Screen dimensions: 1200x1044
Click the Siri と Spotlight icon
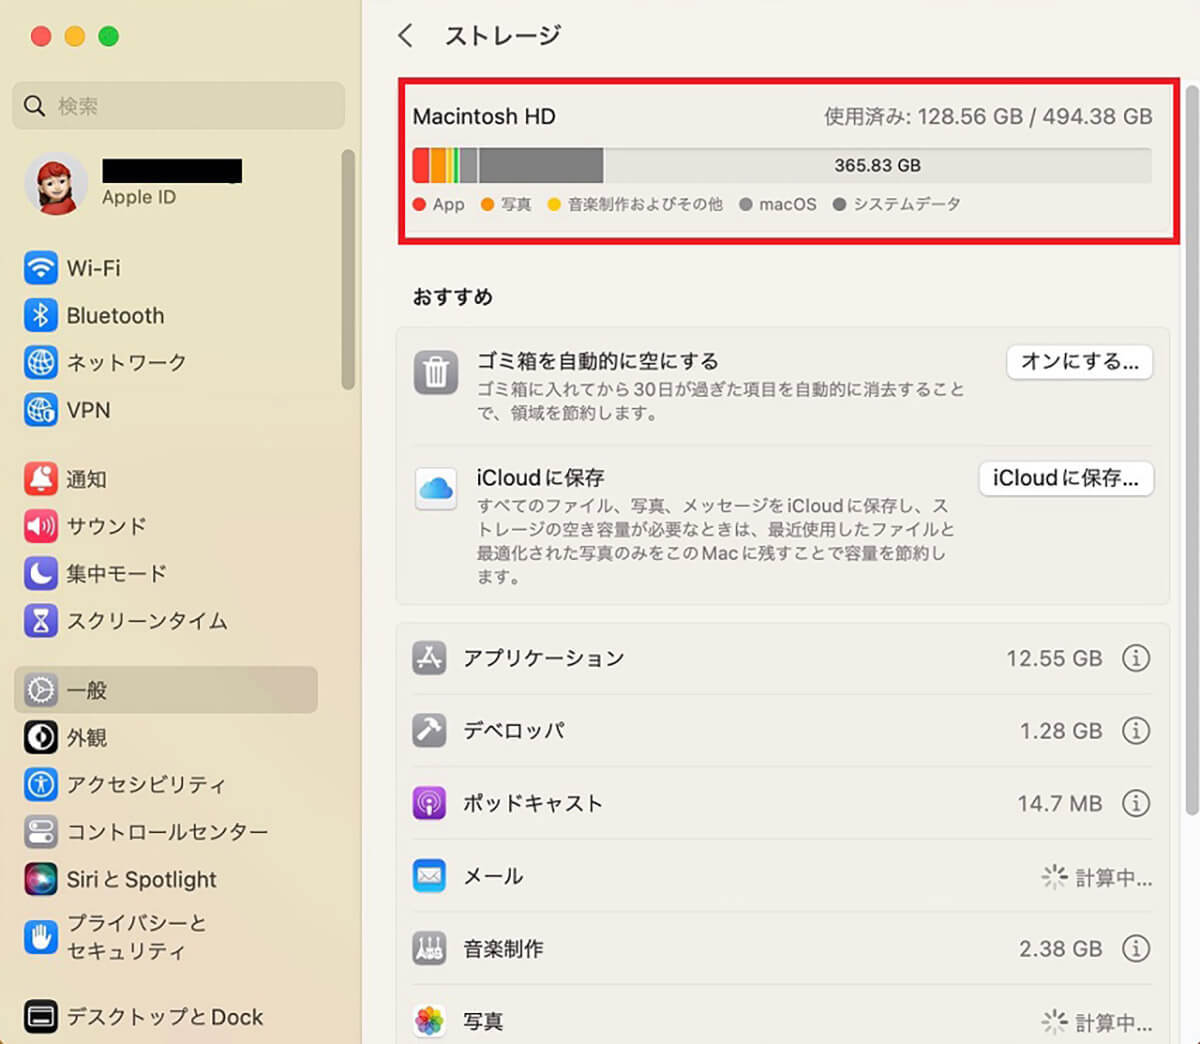[41, 879]
